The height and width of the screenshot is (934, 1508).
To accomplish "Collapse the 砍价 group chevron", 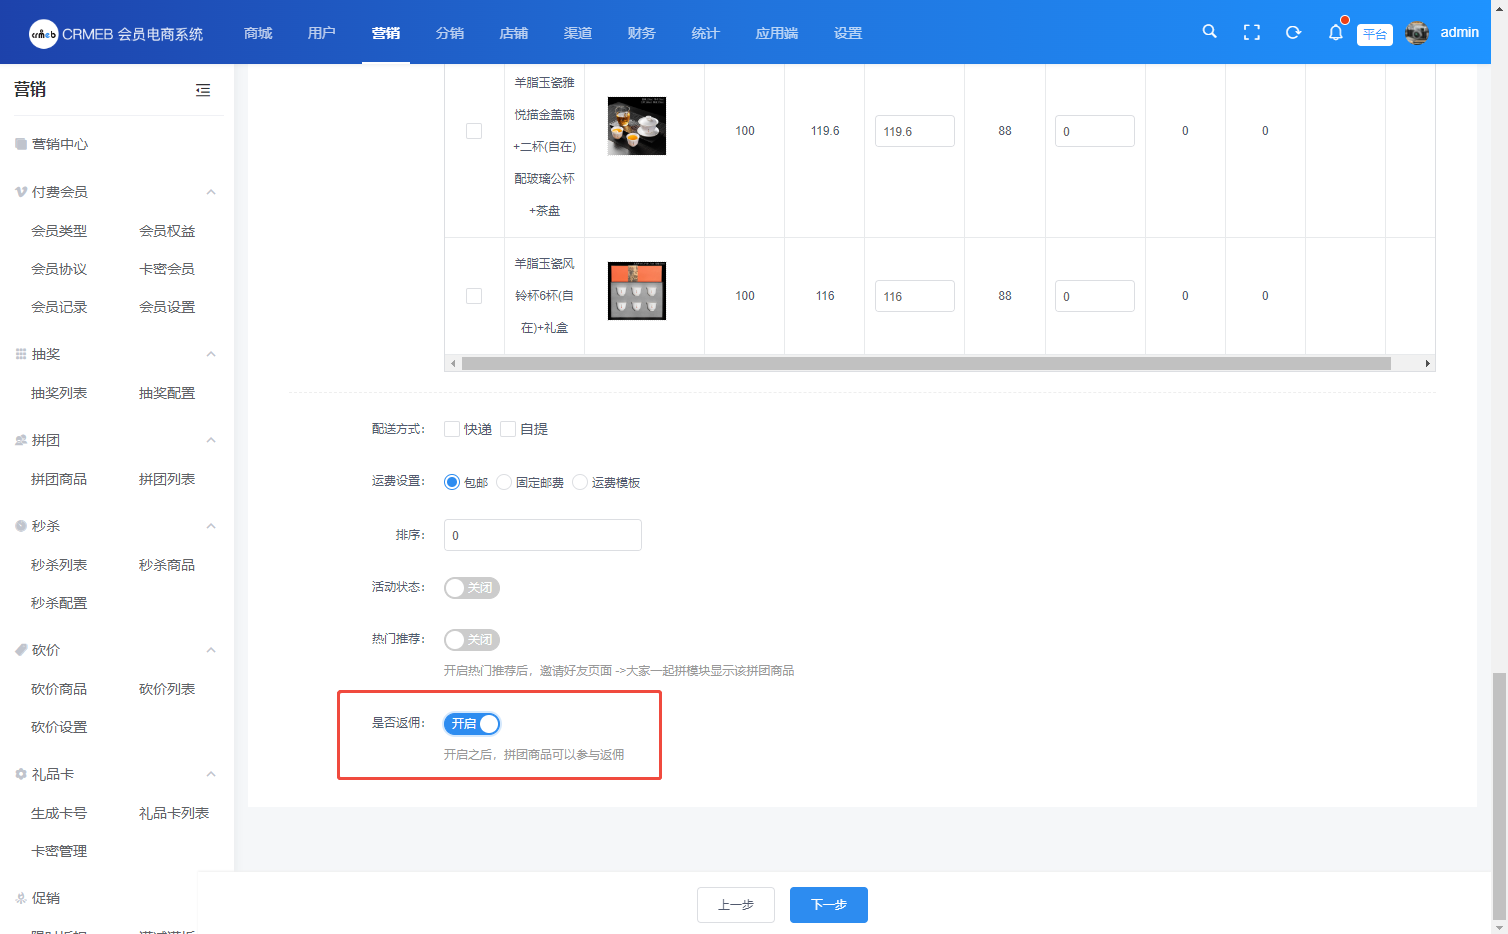I will [x=211, y=650].
